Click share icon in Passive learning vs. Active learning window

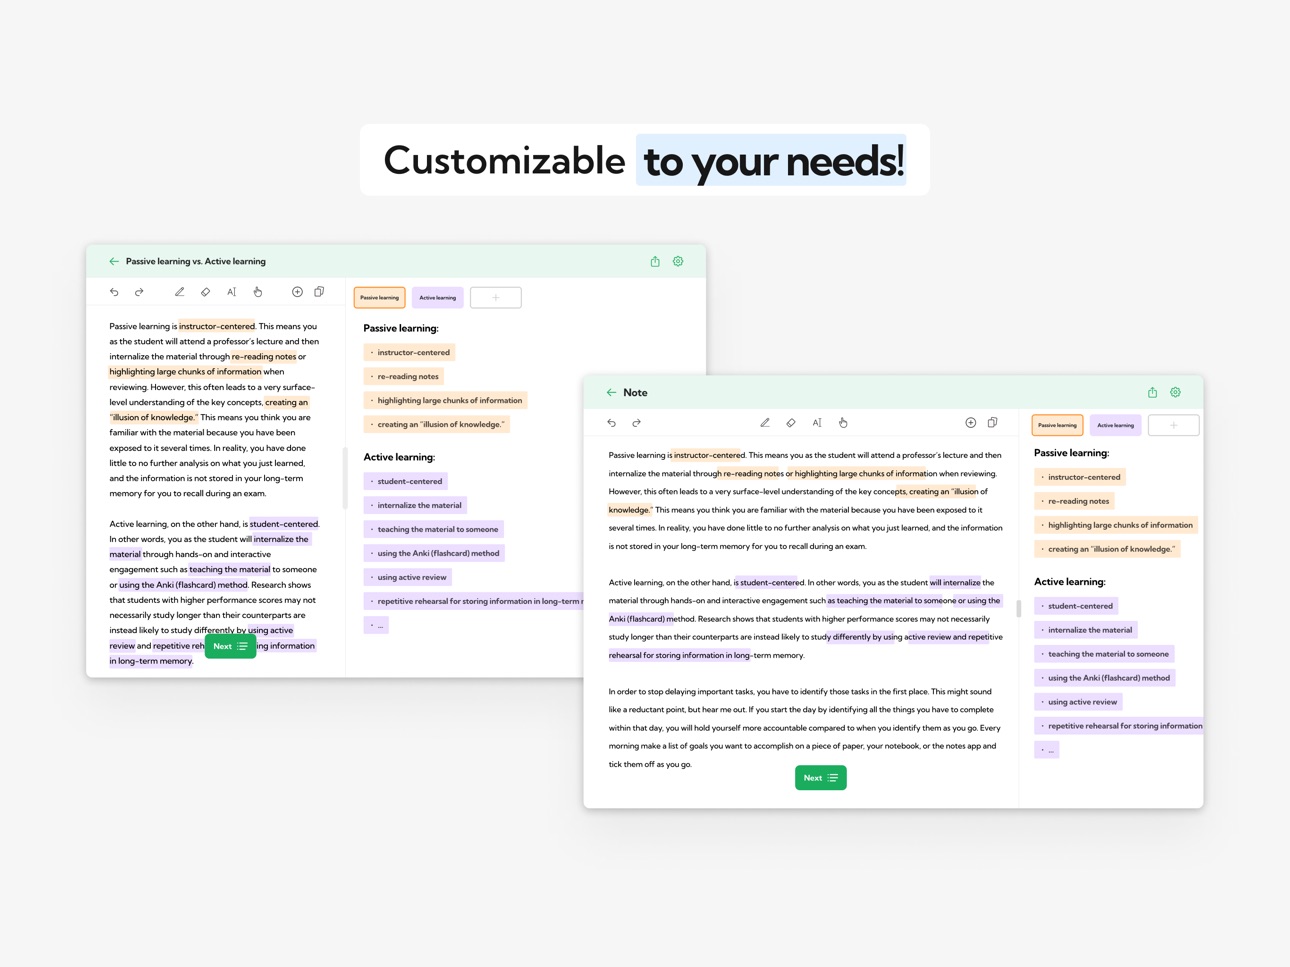(655, 262)
